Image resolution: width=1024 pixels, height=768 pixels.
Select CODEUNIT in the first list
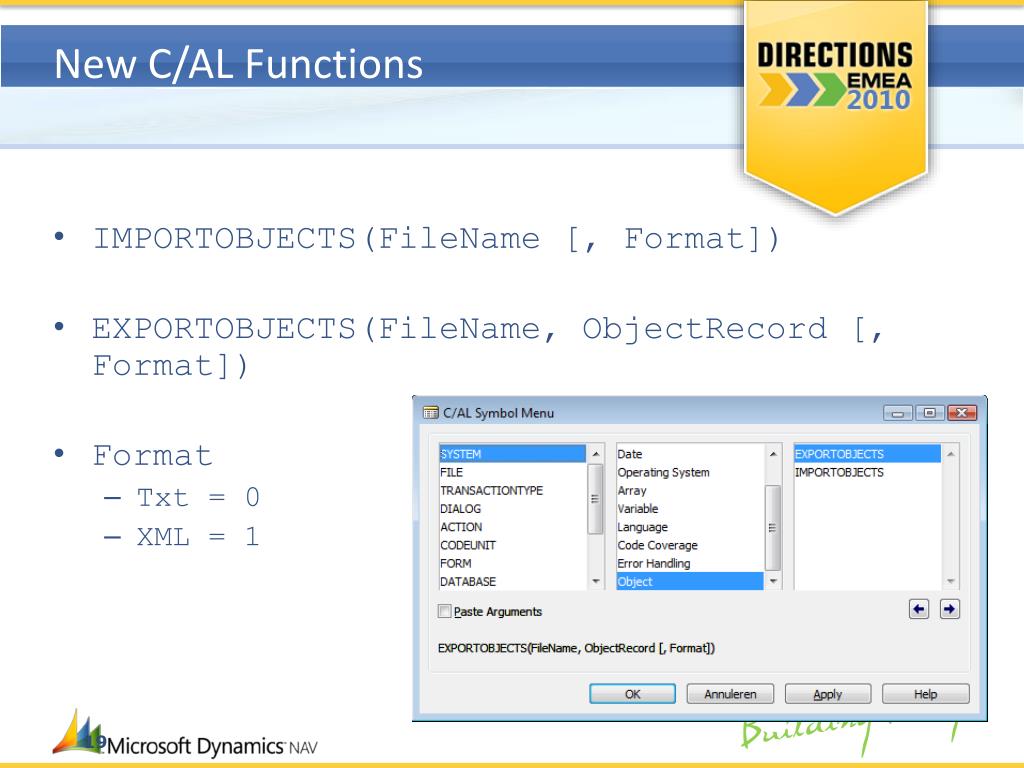(512, 545)
